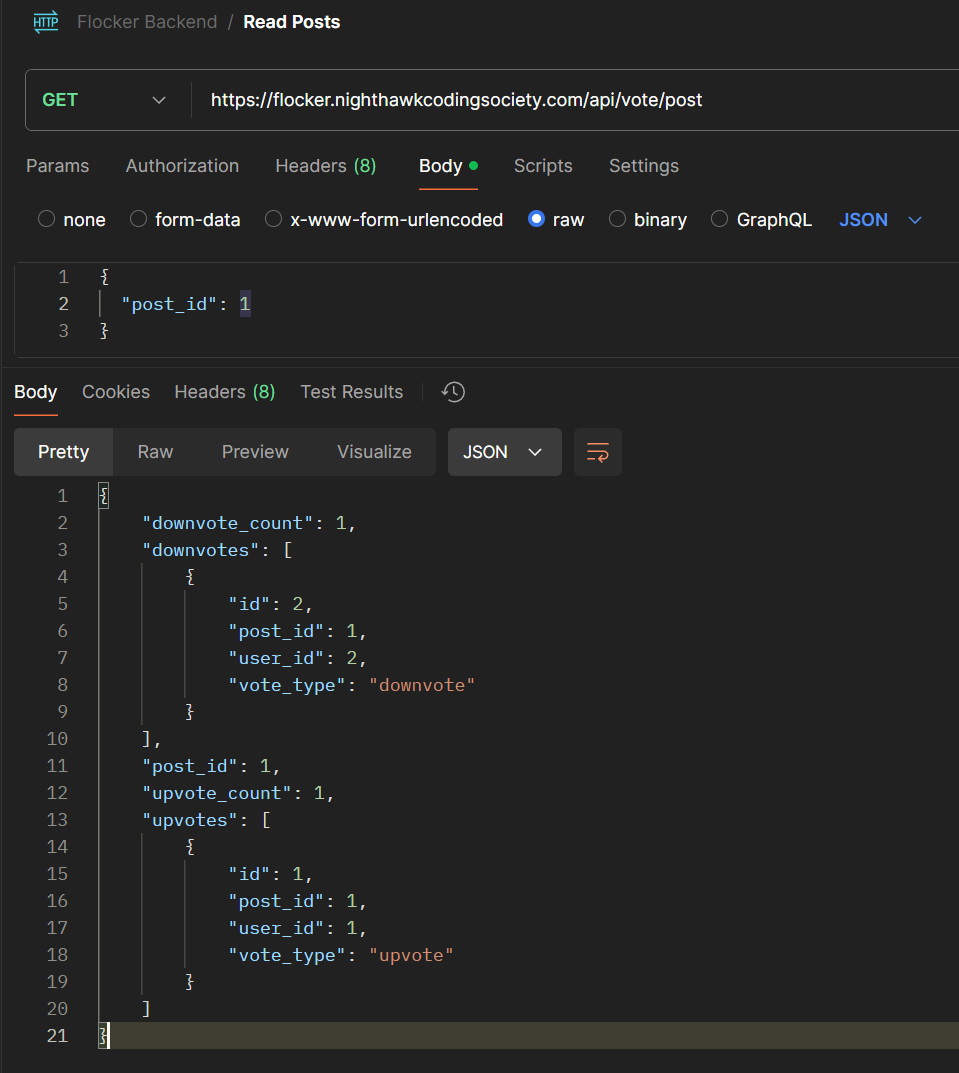Select the binary body radio button
This screenshot has width=959, height=1073.
(618, 220)
